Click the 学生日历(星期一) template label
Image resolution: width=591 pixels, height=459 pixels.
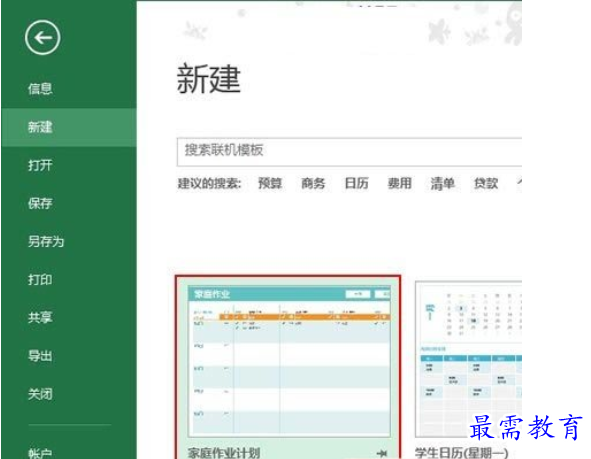tap(461, 453)
